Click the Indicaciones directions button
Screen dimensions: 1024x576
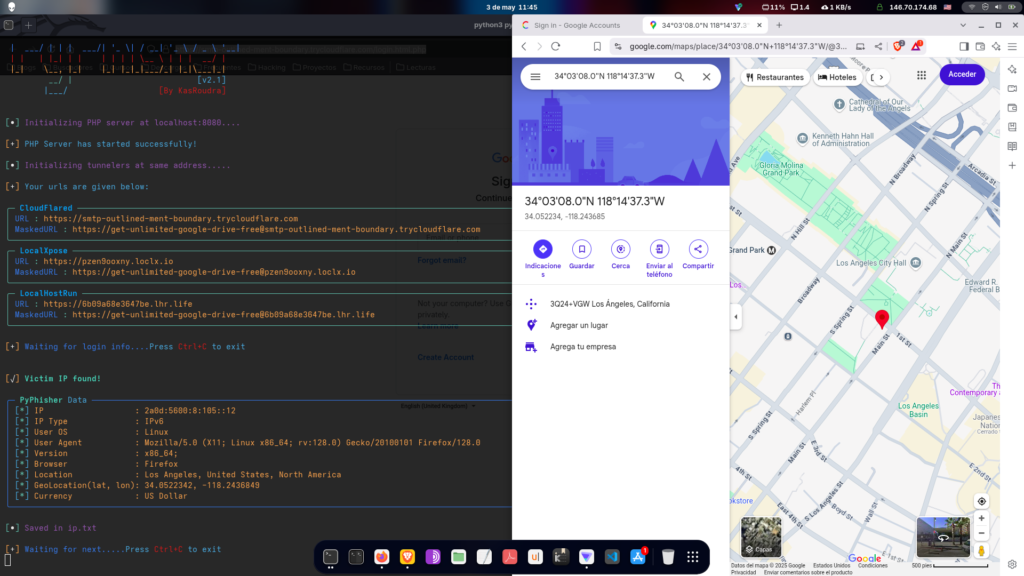543,249
